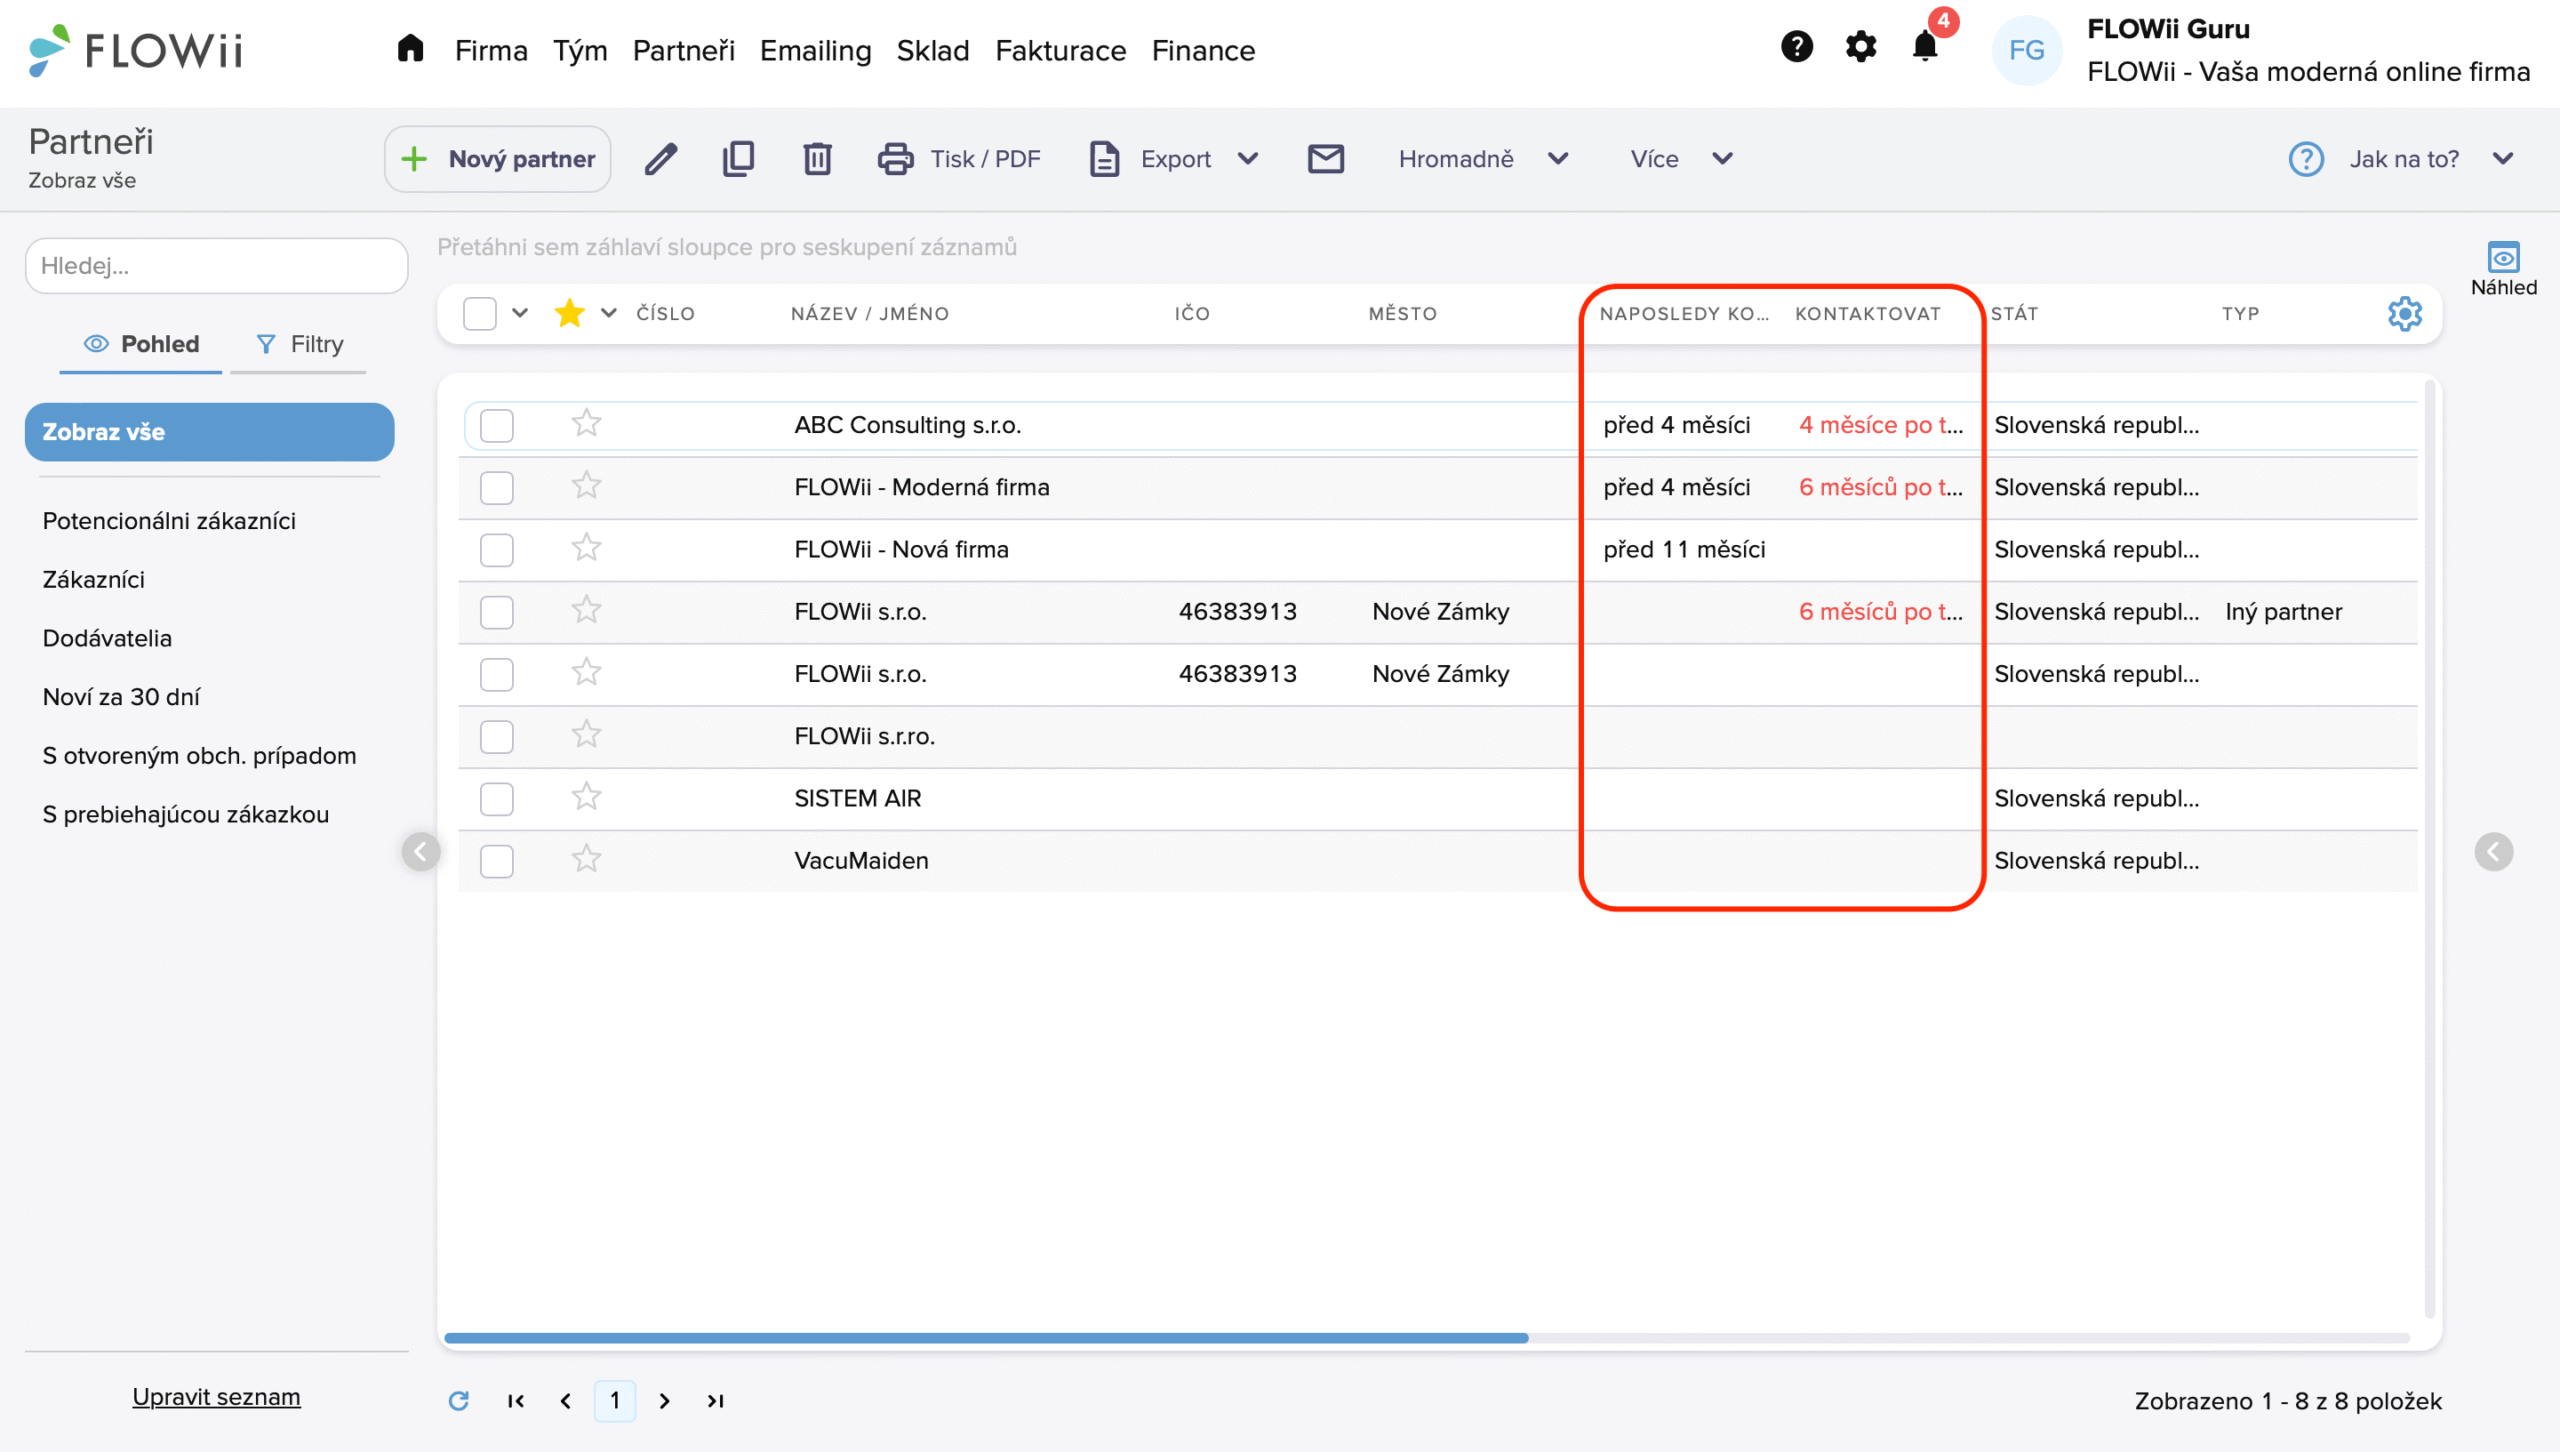
Task: Star the SISTEM AIR partner as favorite
Action: 586,798
